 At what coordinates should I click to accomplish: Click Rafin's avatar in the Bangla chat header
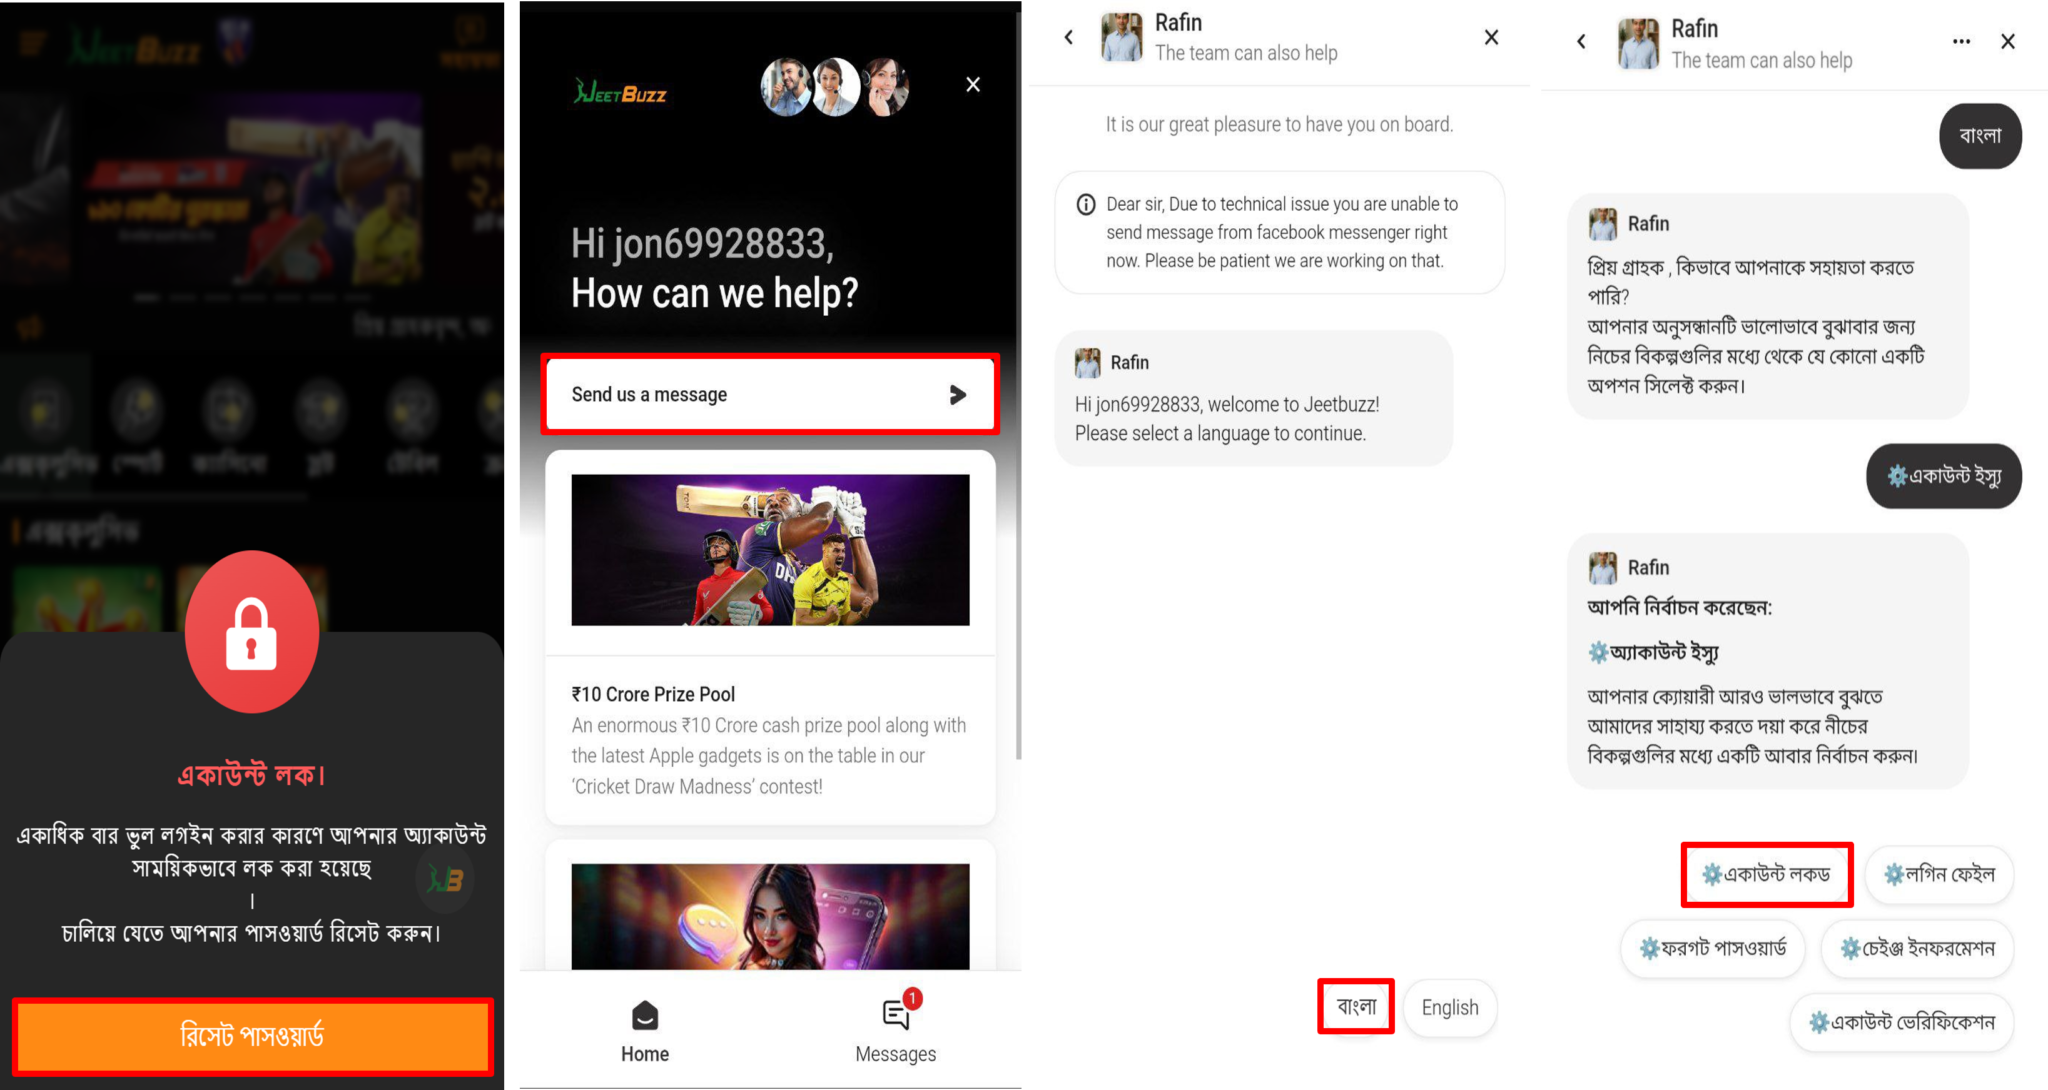click(x=1638, y=44)
